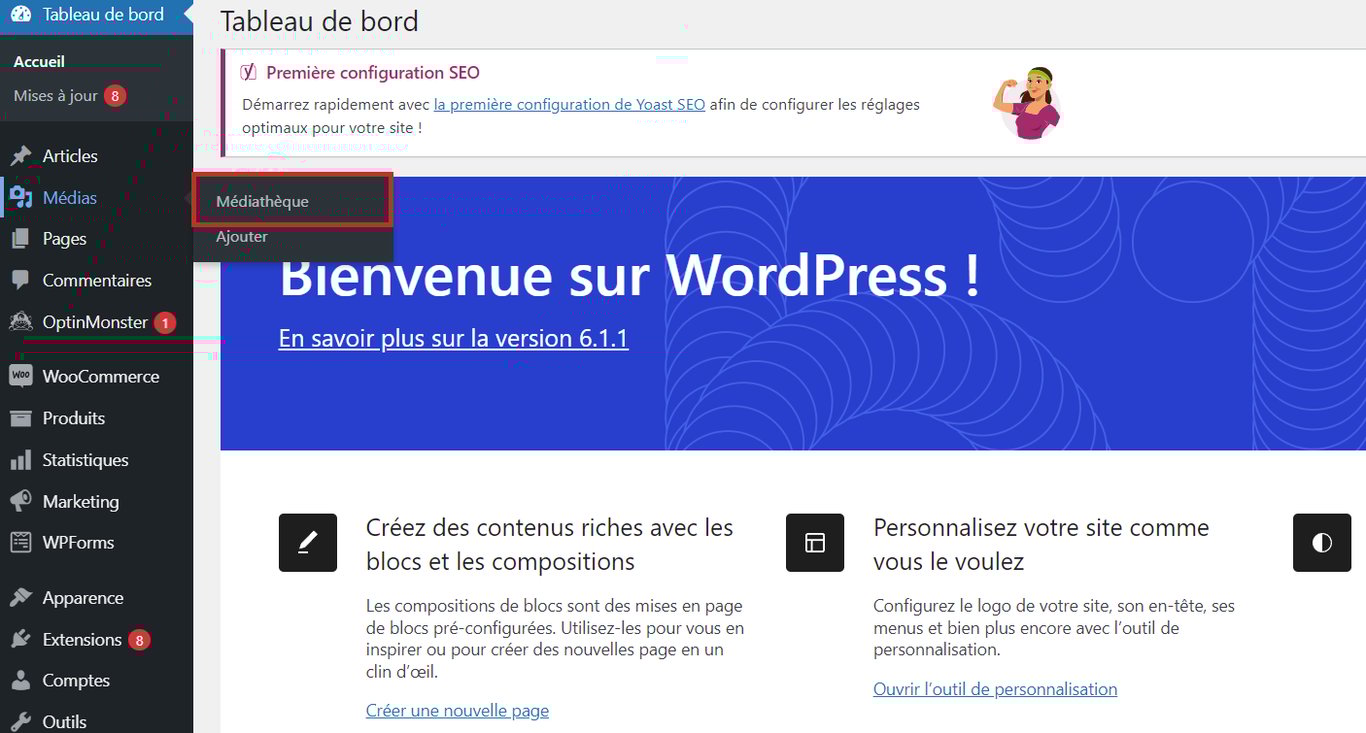Expand the WPForms submenu
1366x733 pixels.
tap(76, 542)
